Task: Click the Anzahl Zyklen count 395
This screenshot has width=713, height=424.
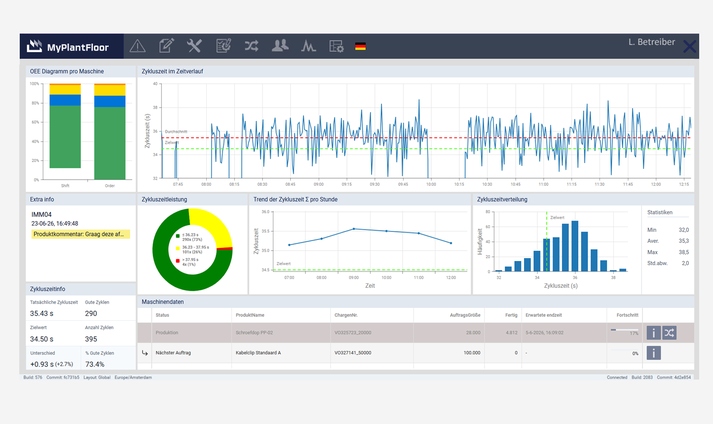Action: tap(91, 339)
